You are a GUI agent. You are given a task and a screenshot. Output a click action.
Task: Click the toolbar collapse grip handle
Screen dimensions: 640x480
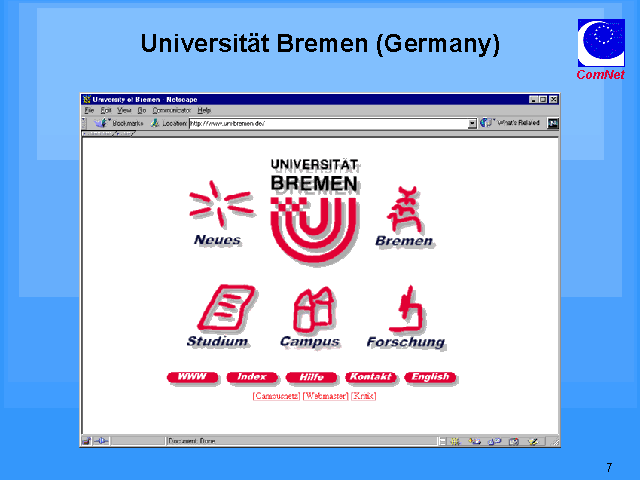pyautogui.click(x=84, y=123)
